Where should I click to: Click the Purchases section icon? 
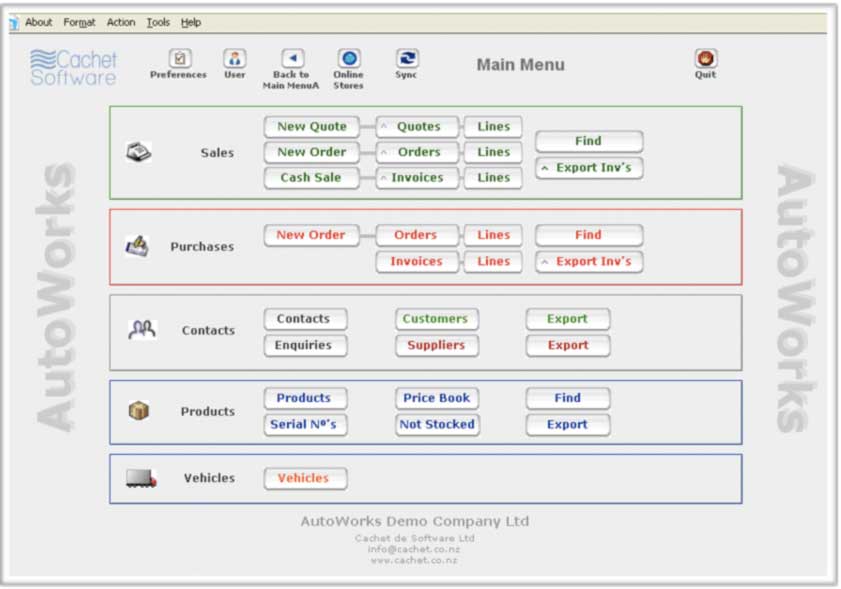[x=137, y=246]
